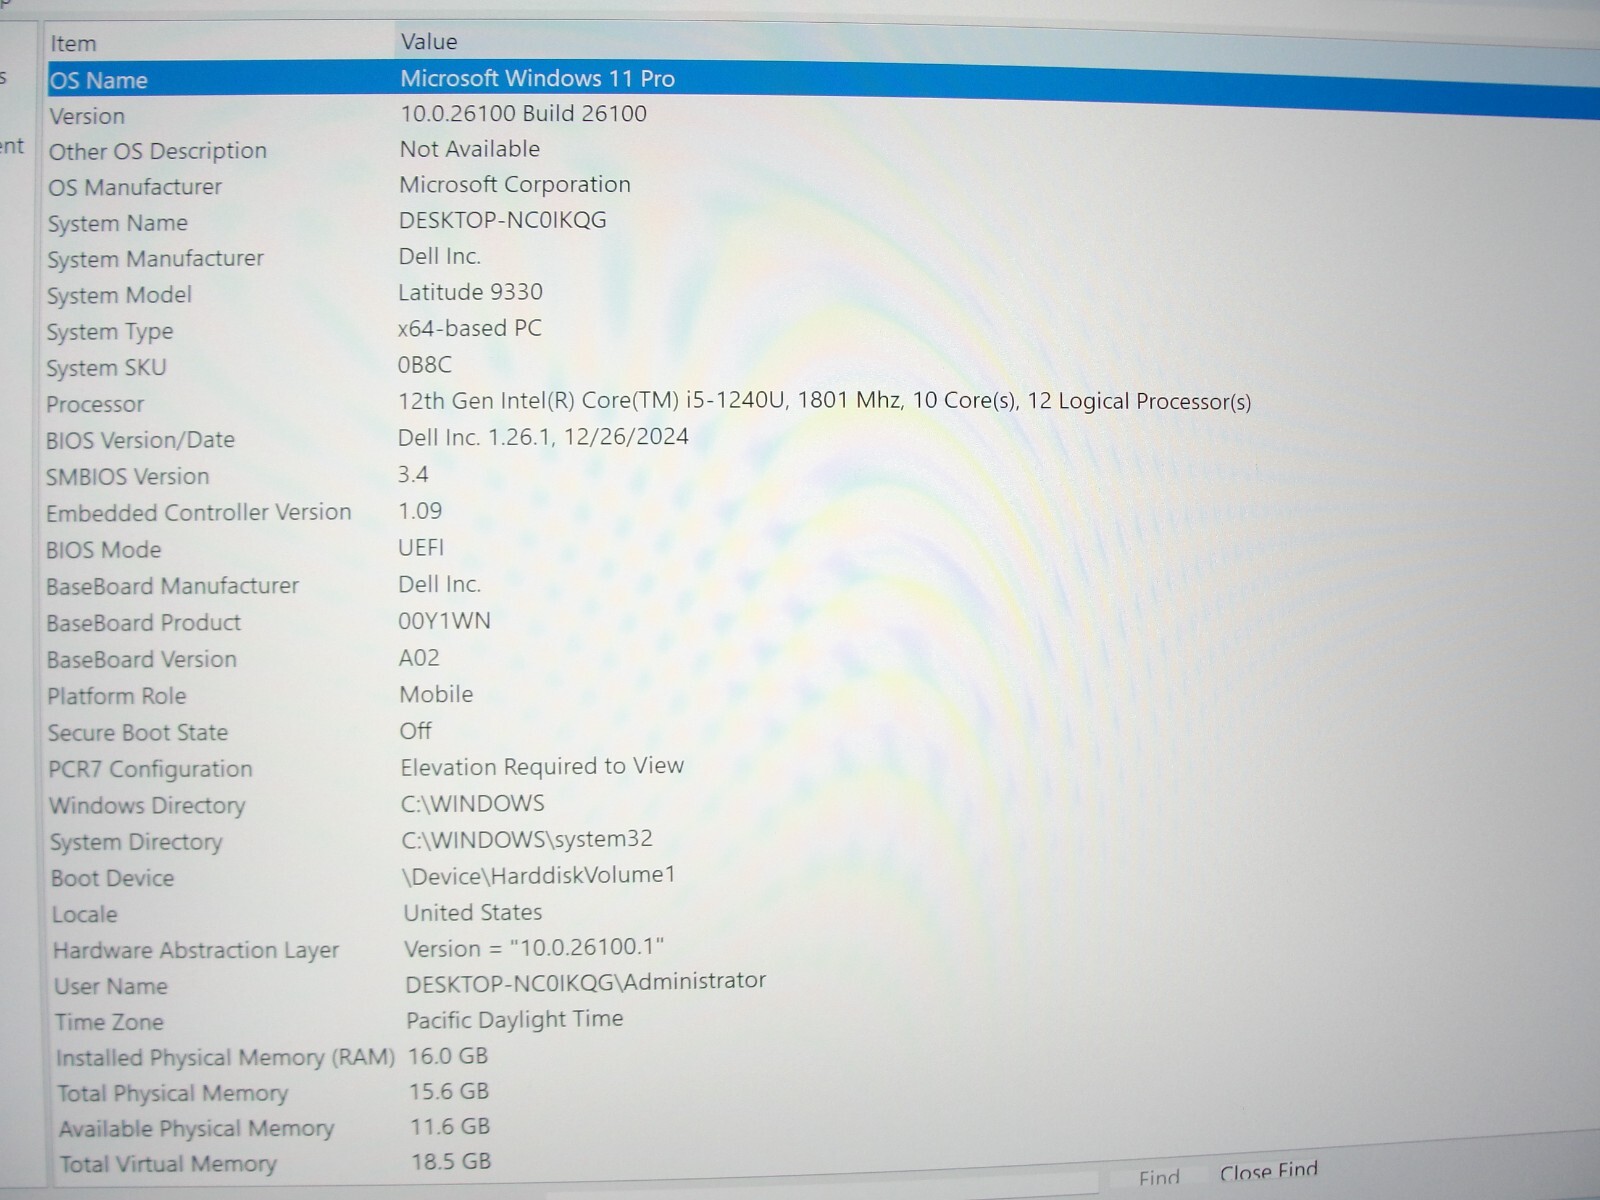Click the 15.6 GB value

[x=449, y=1092]
